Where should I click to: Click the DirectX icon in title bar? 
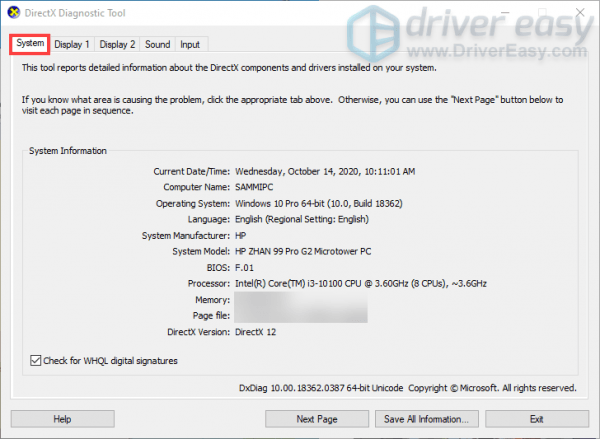coord(14,13)
